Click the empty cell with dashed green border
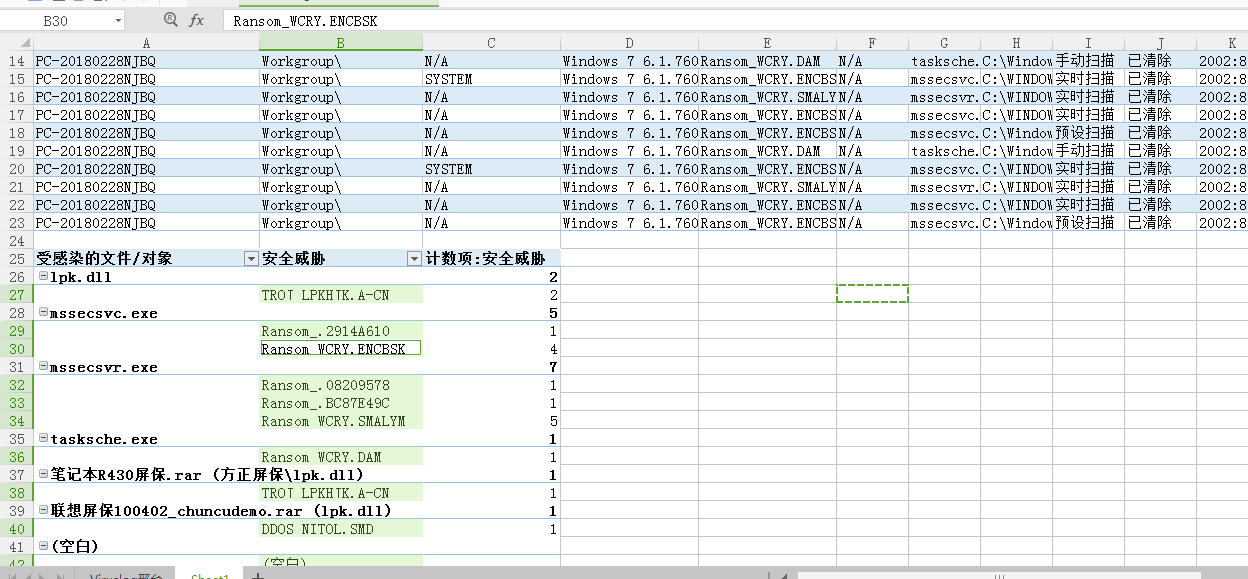 pyautogui.click(x=872, y=293)
